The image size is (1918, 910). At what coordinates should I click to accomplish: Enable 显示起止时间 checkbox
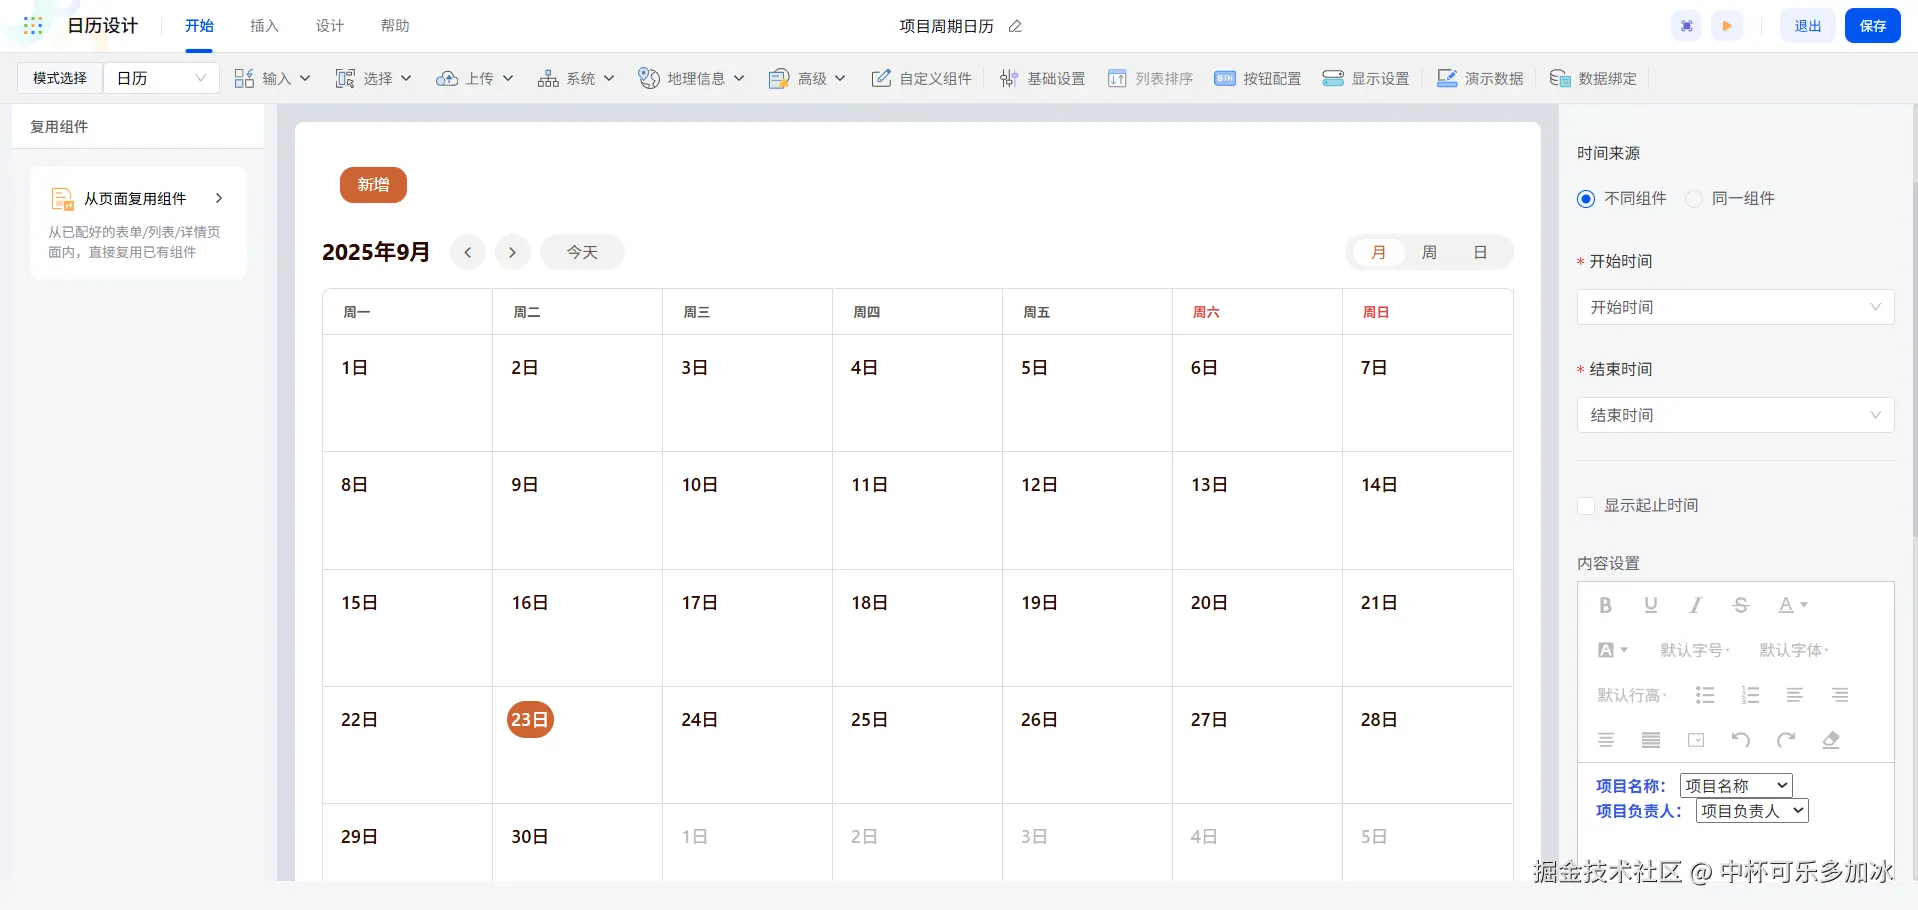tap(1586, 506)
